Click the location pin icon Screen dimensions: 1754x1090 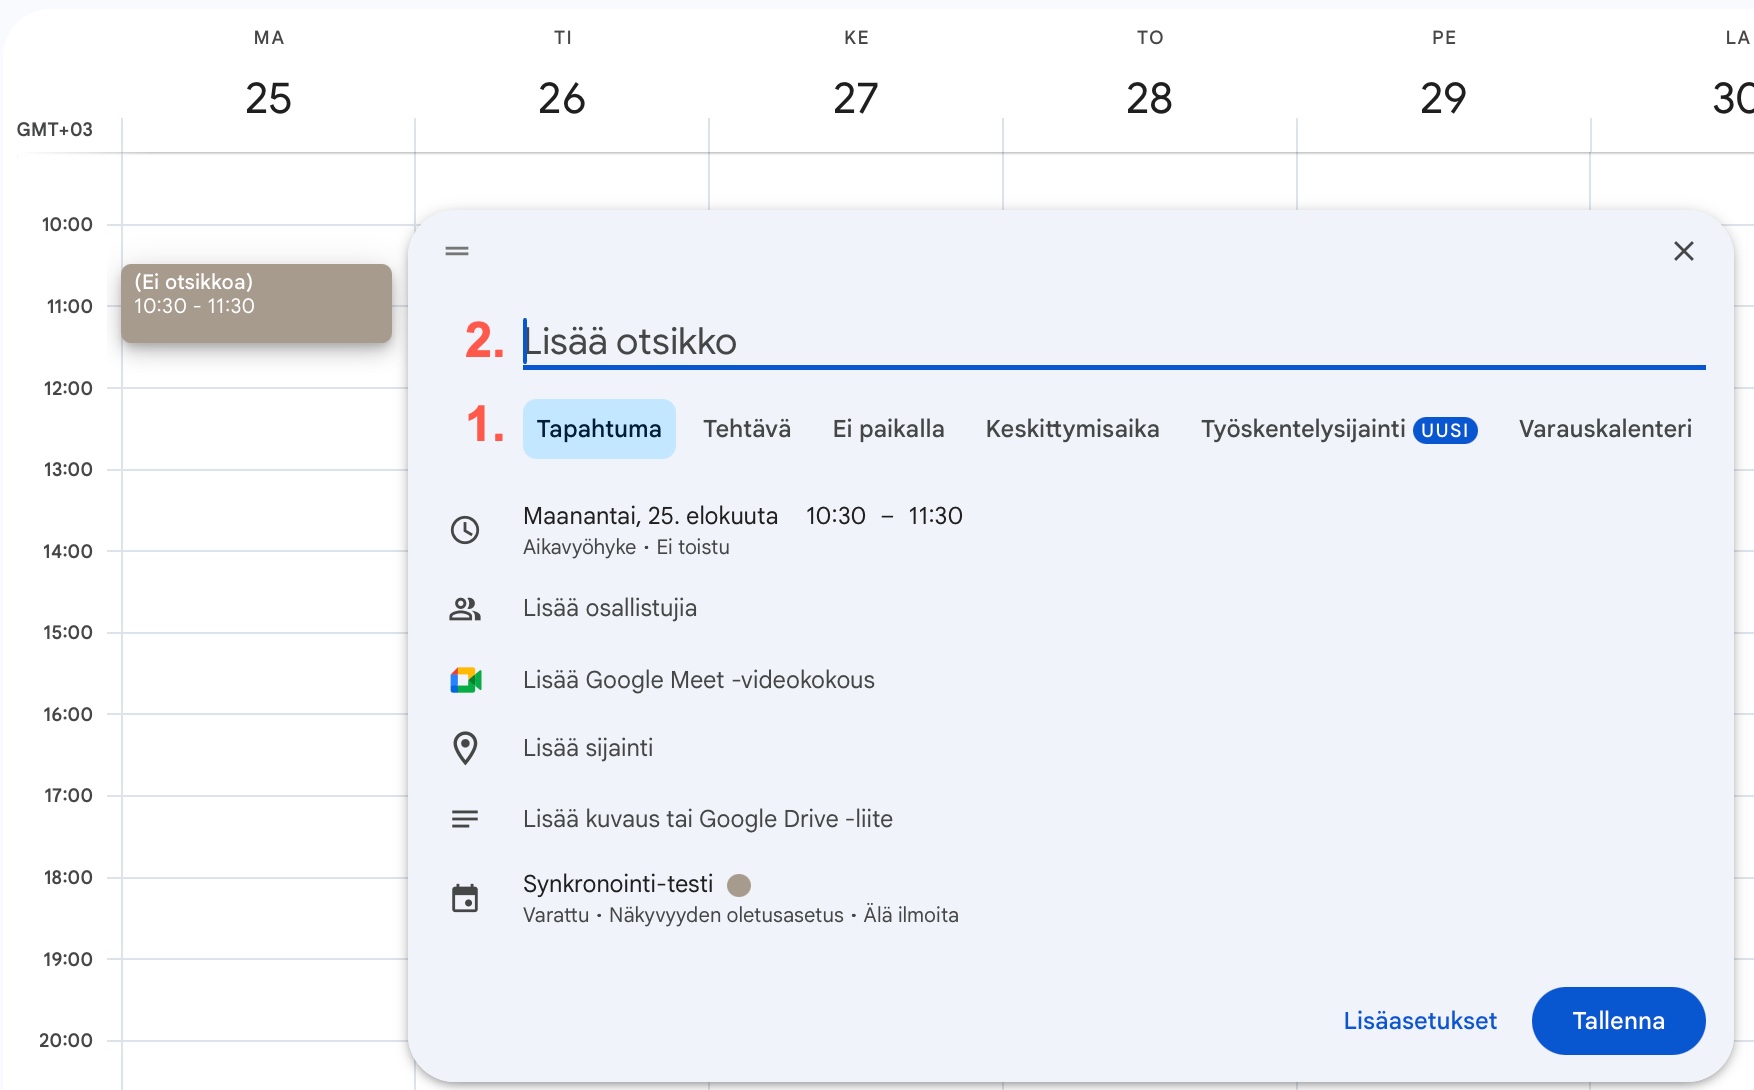click(x=465, y=748)
